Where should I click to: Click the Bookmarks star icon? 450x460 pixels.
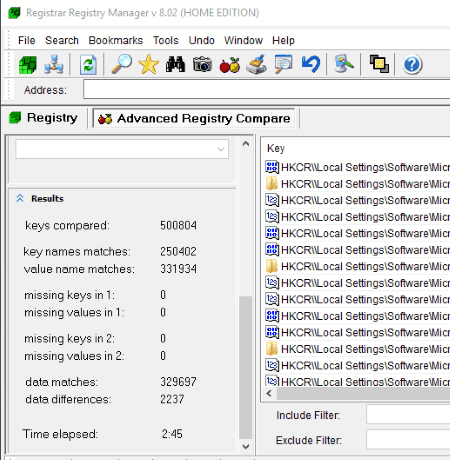[149, 64]
